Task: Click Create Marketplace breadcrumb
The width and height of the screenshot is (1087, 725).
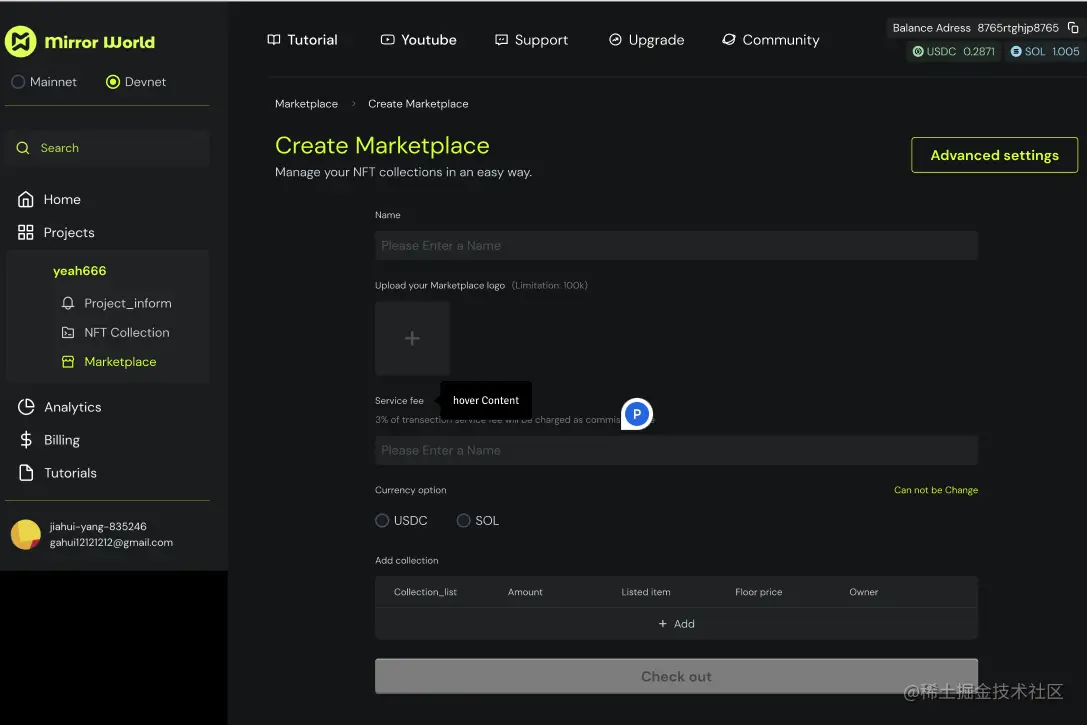Action: click(418, 104)
